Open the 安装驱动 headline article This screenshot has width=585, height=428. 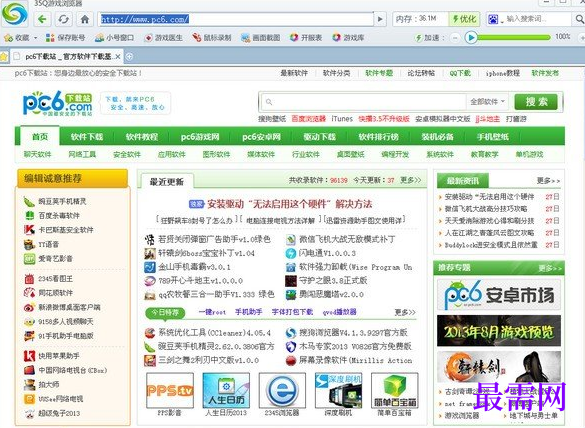point(290,204)
